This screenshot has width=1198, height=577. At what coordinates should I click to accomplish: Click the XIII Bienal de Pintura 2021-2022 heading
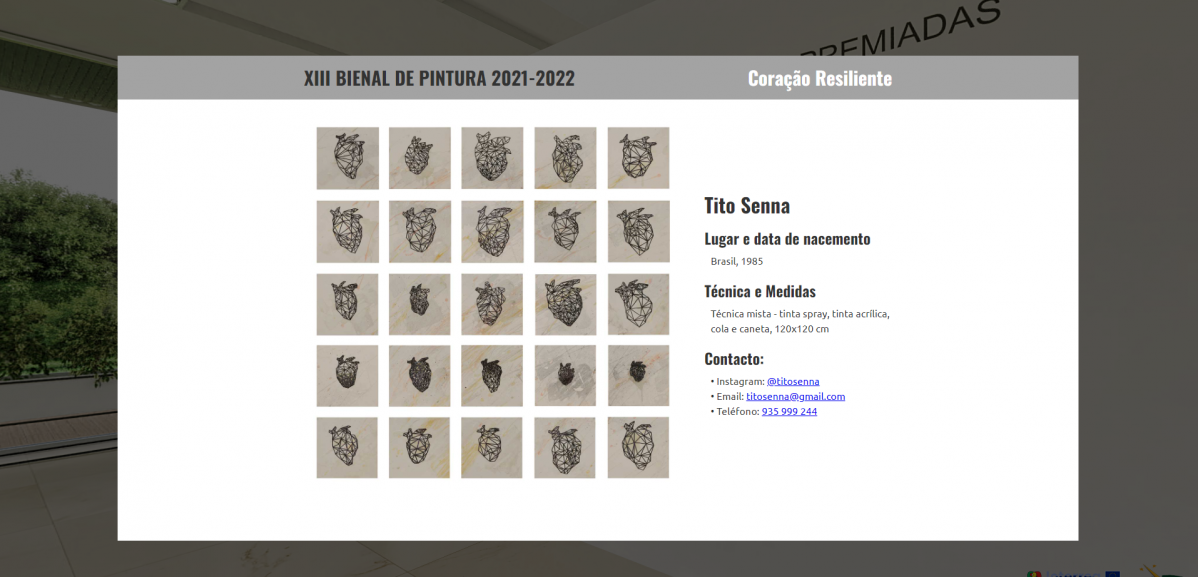point(439,79)
